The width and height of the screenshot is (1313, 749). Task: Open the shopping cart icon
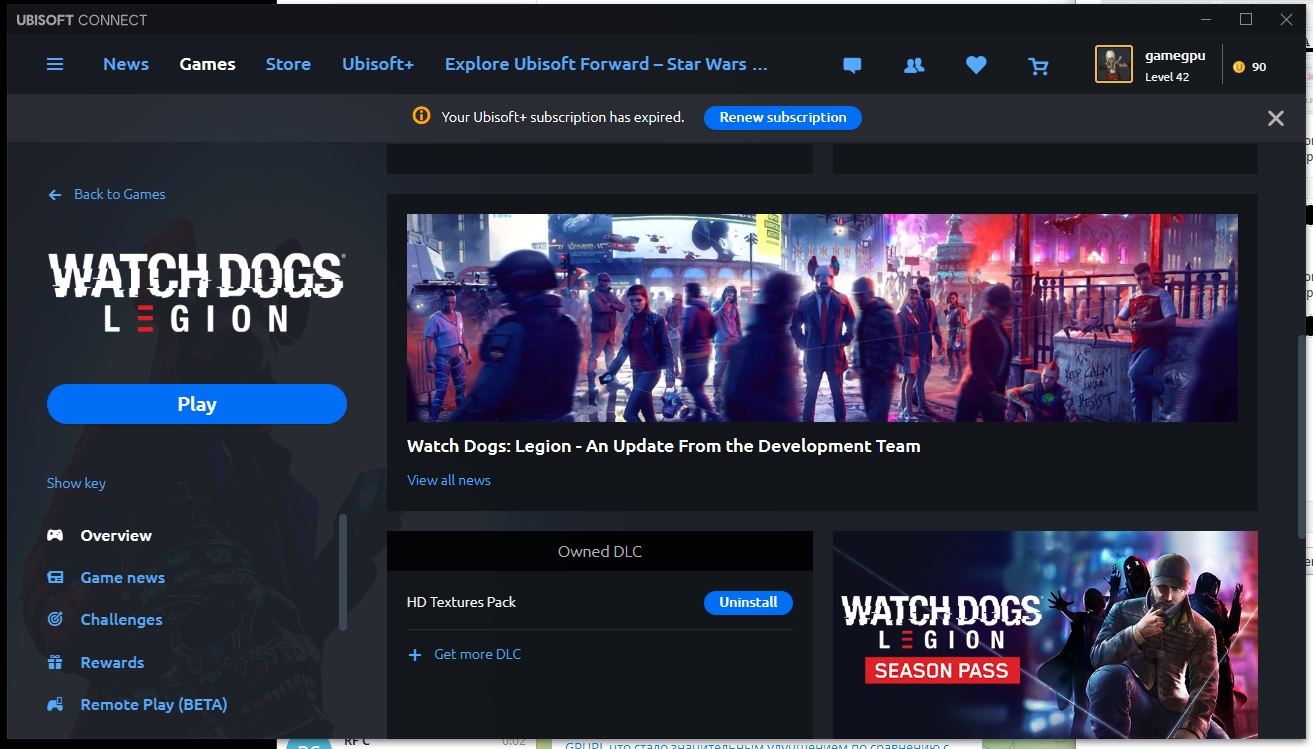click(1039, 66)
